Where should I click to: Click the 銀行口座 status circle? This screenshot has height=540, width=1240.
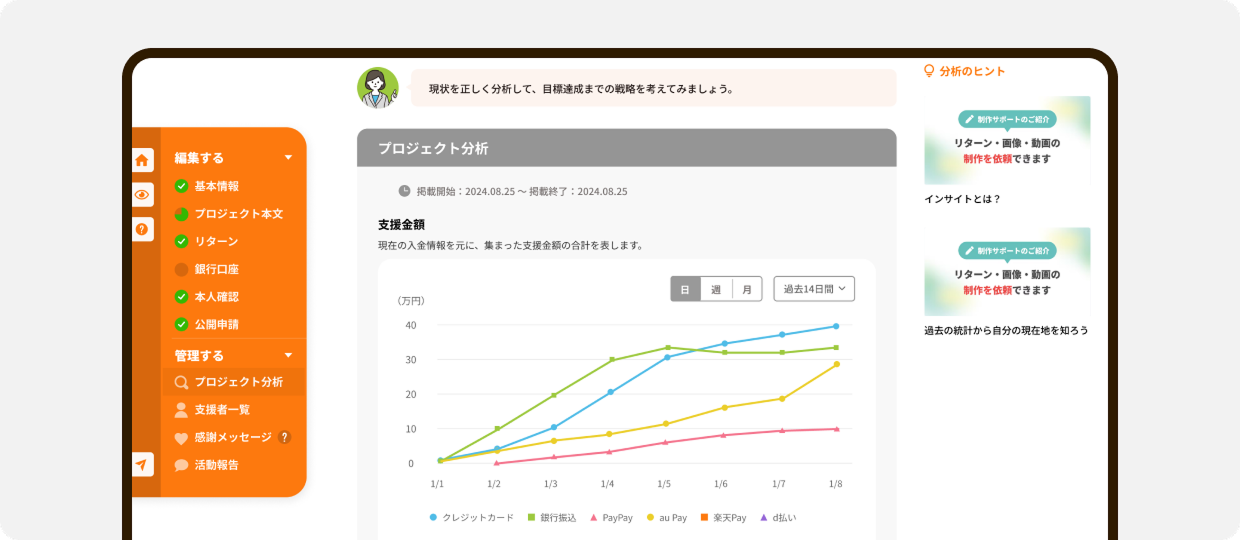[181, 269]
